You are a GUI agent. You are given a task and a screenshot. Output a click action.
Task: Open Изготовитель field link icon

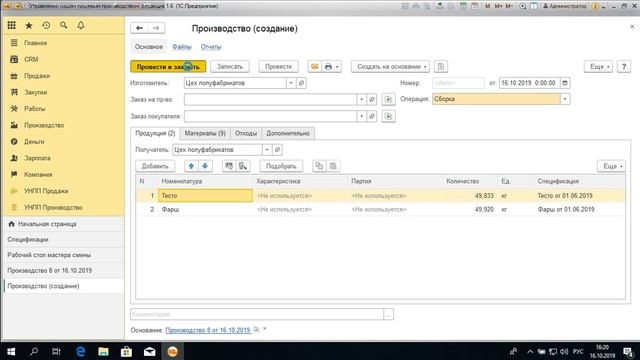(x=301, y=83)
